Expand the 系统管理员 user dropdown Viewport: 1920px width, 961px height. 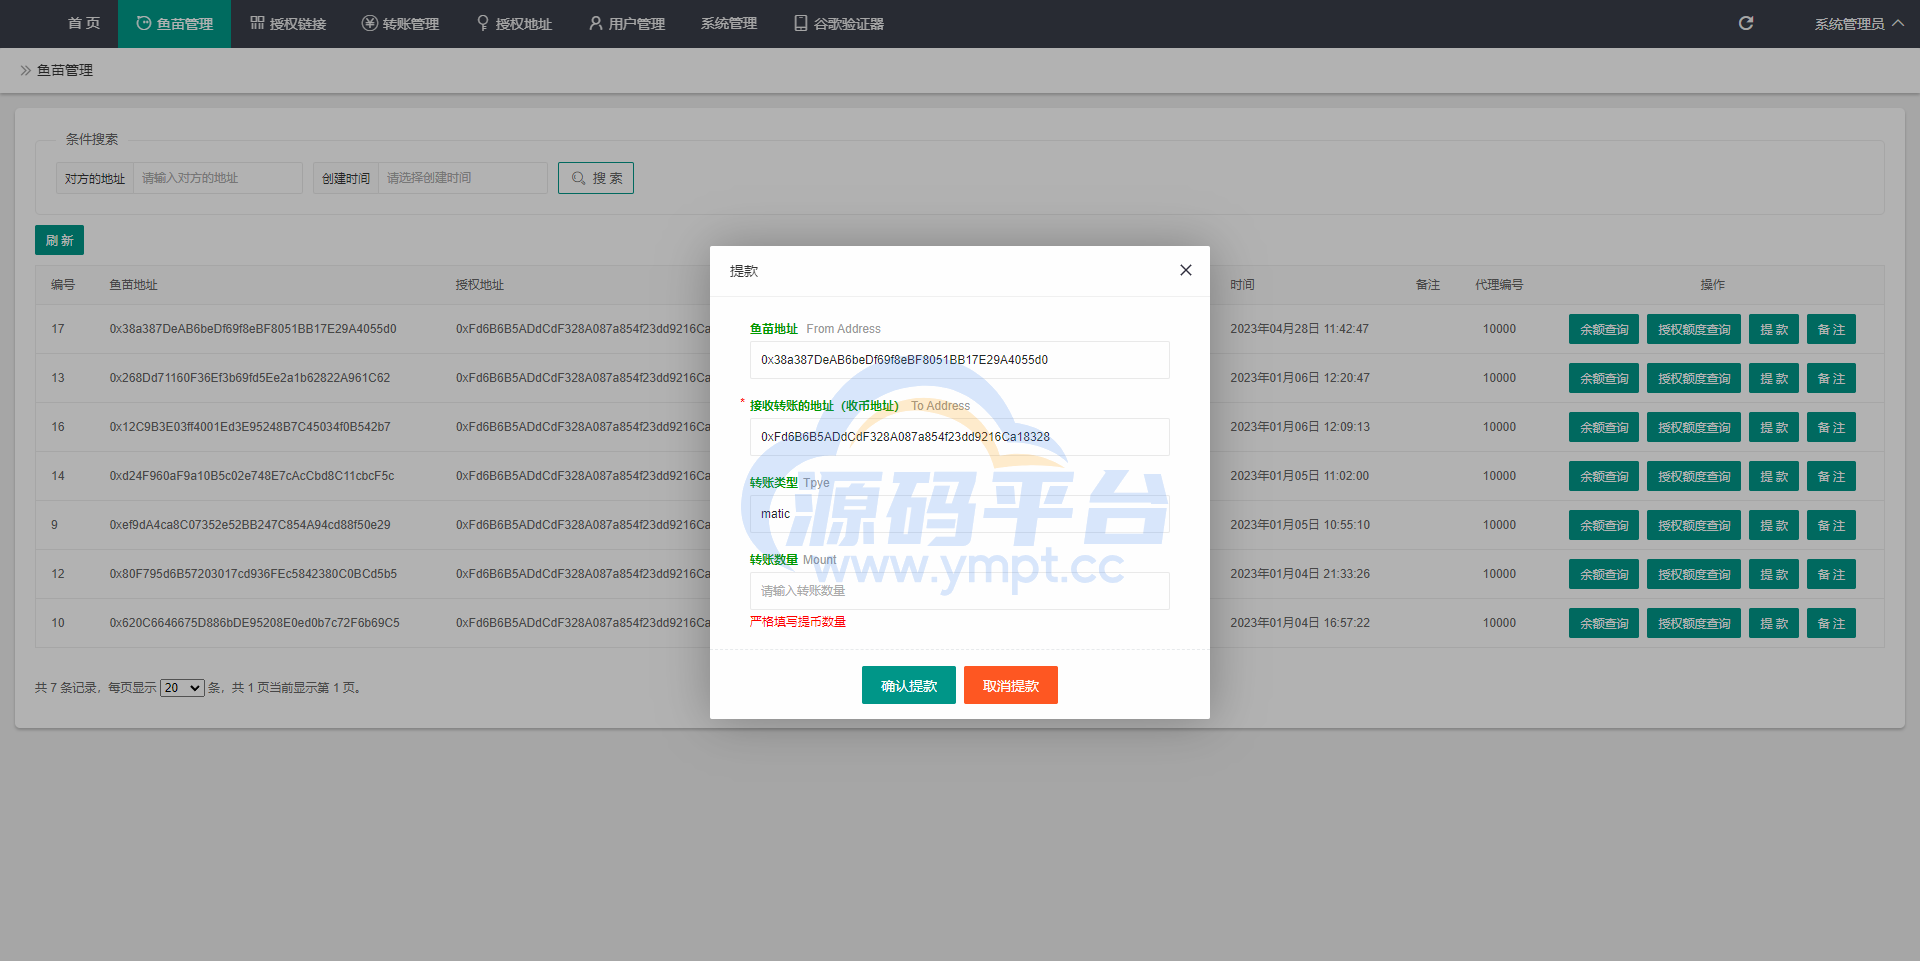(x=1858, y=24)
